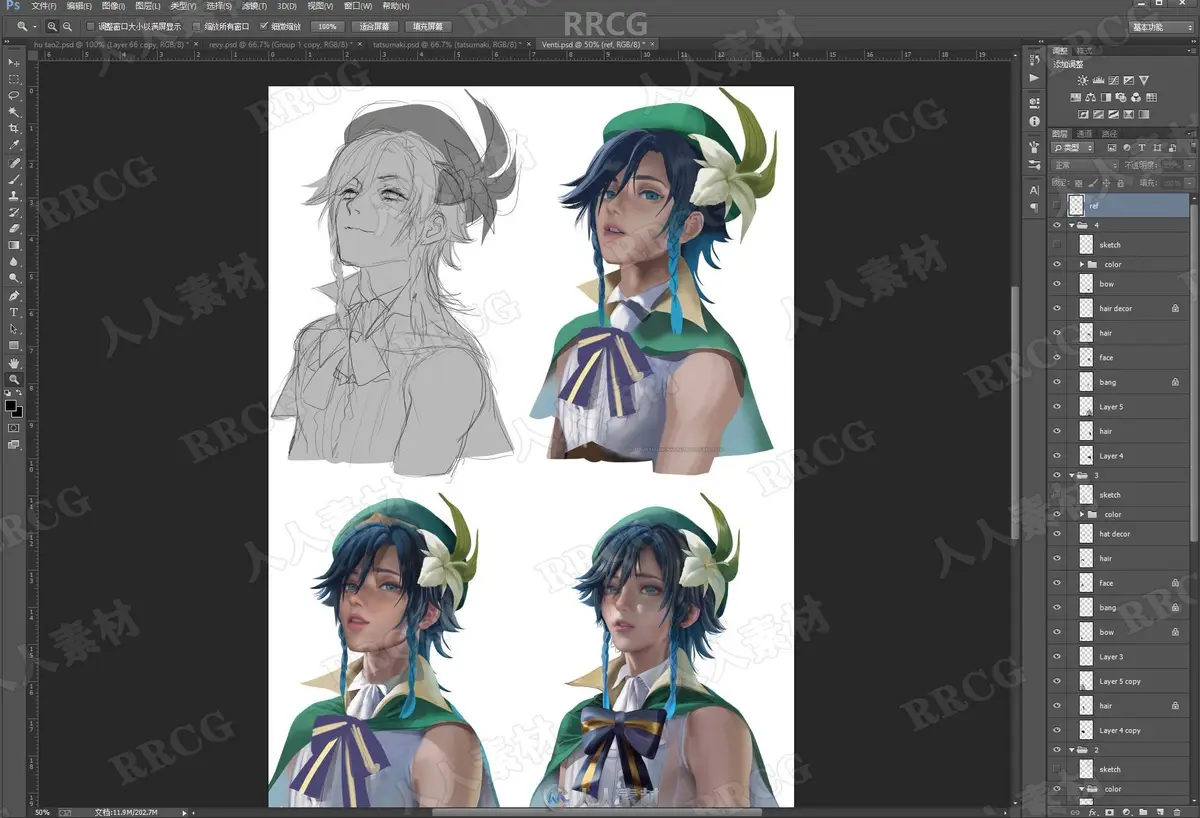Viewport: 1200px width, 818px height.
Task: Select the Eraser tool
Action: coord(14,228)
